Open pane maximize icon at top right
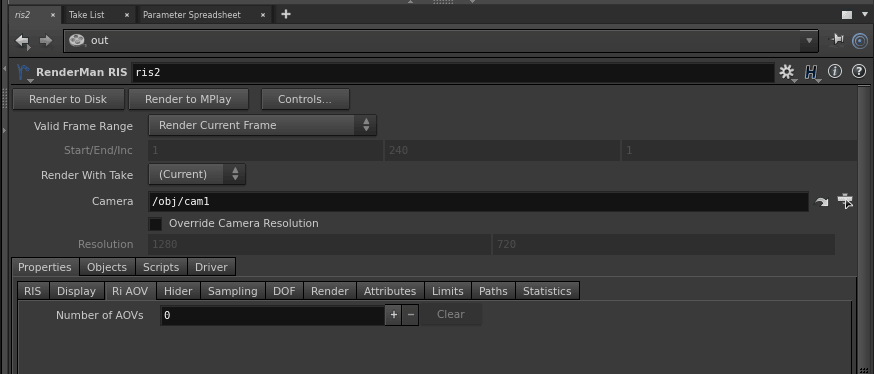Viewport: 874px width, 374px height. coord(847,15)
